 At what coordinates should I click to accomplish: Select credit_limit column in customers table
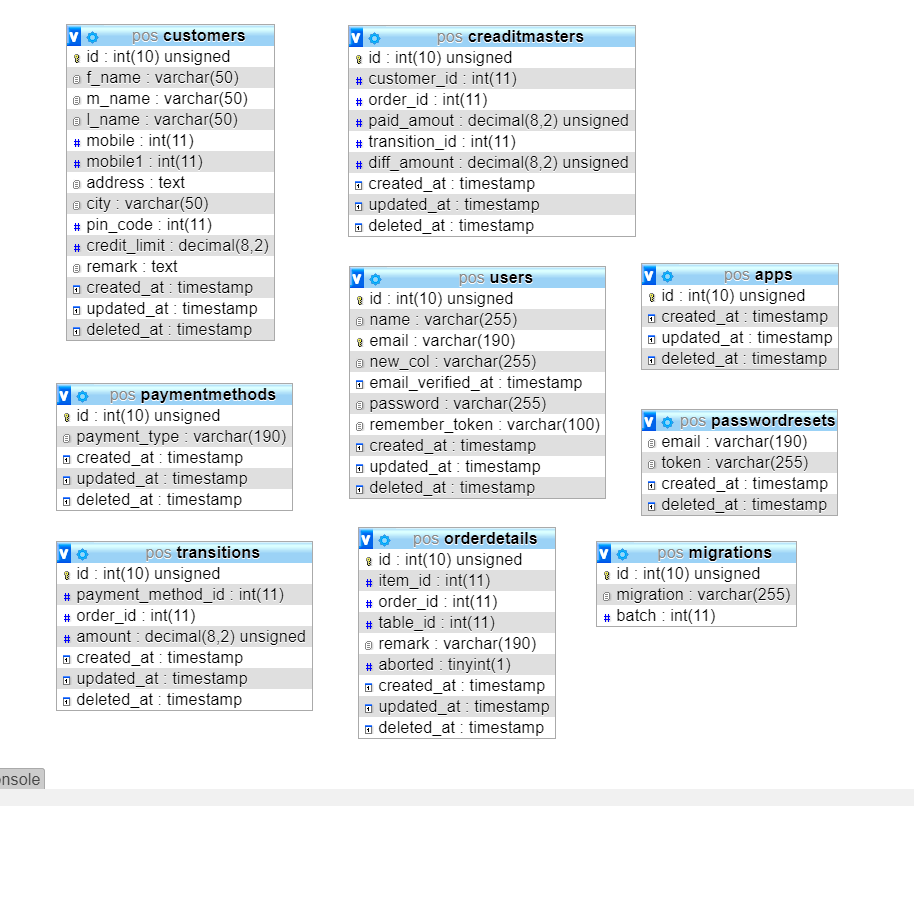click(x=177, y=246)
